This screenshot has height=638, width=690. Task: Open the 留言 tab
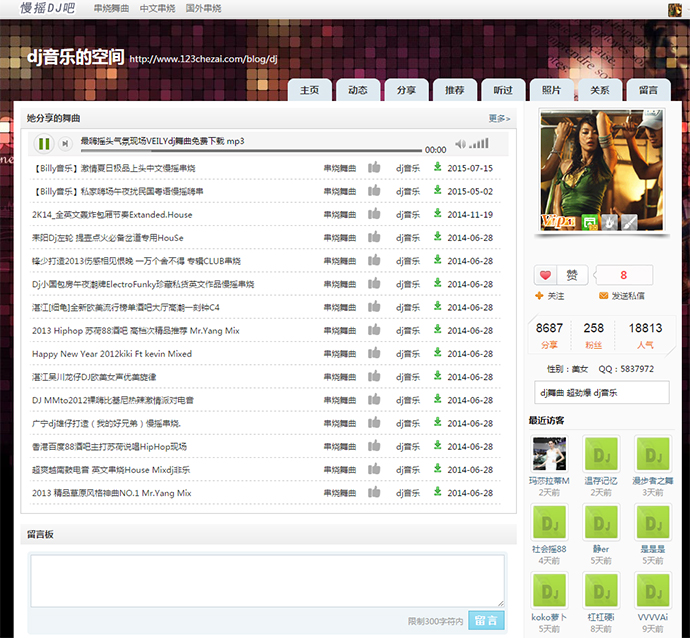tap(648, 90)
